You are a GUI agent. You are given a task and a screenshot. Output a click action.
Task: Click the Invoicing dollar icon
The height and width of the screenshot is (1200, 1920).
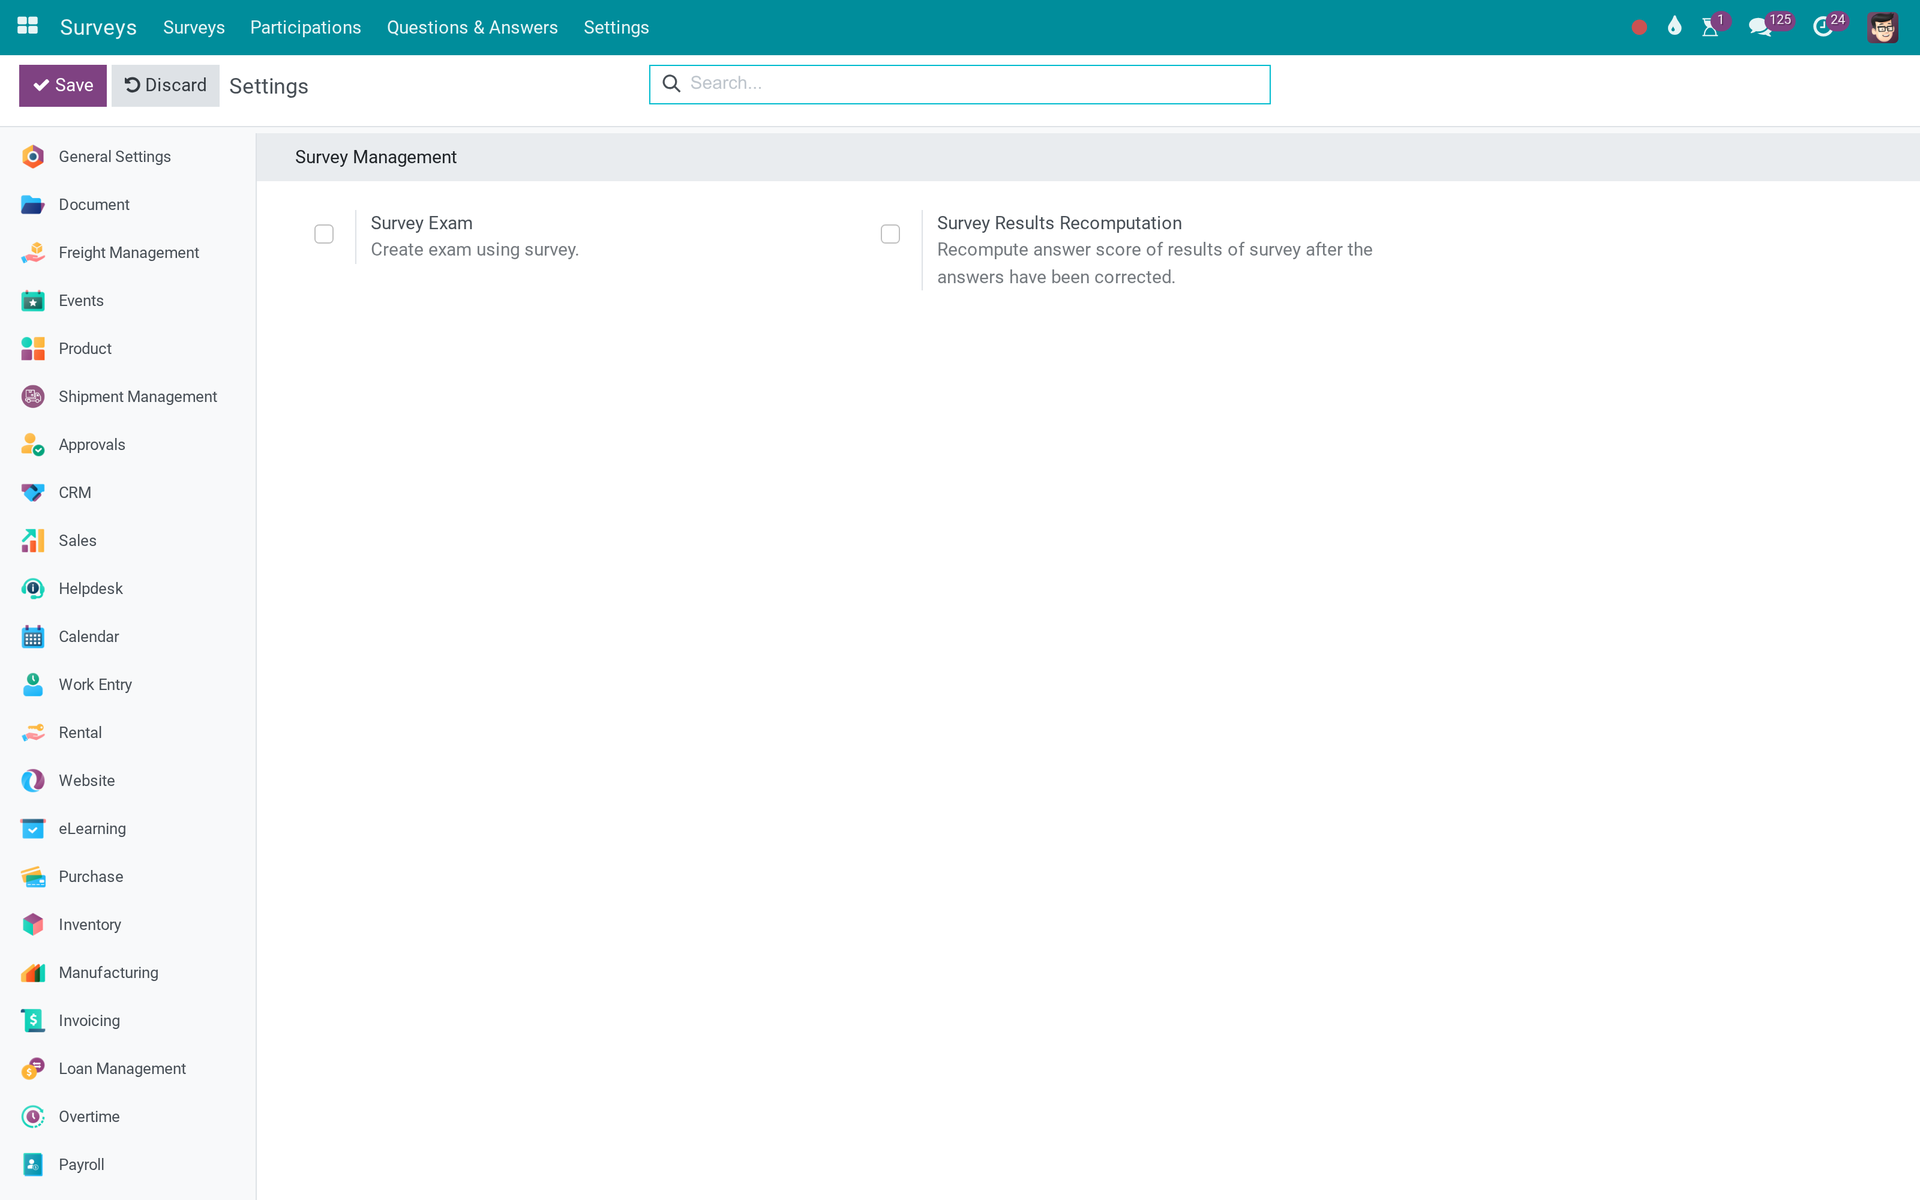tap(33, 1020)
